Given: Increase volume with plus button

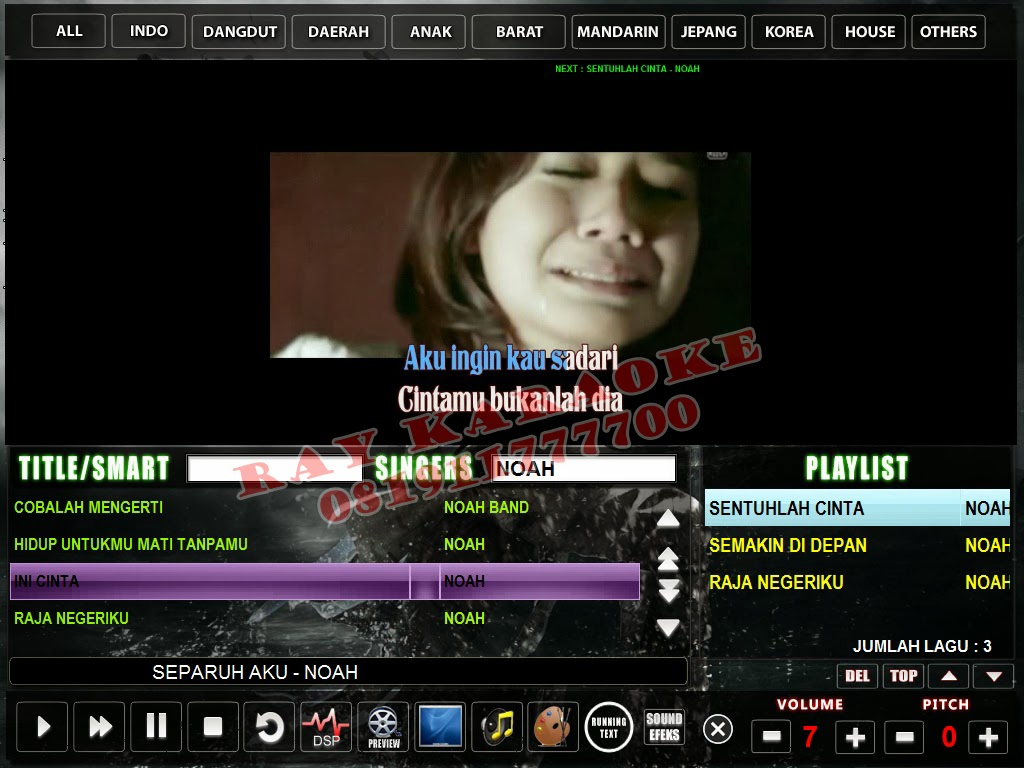Looking at the screenshot, I should point(855,737).
